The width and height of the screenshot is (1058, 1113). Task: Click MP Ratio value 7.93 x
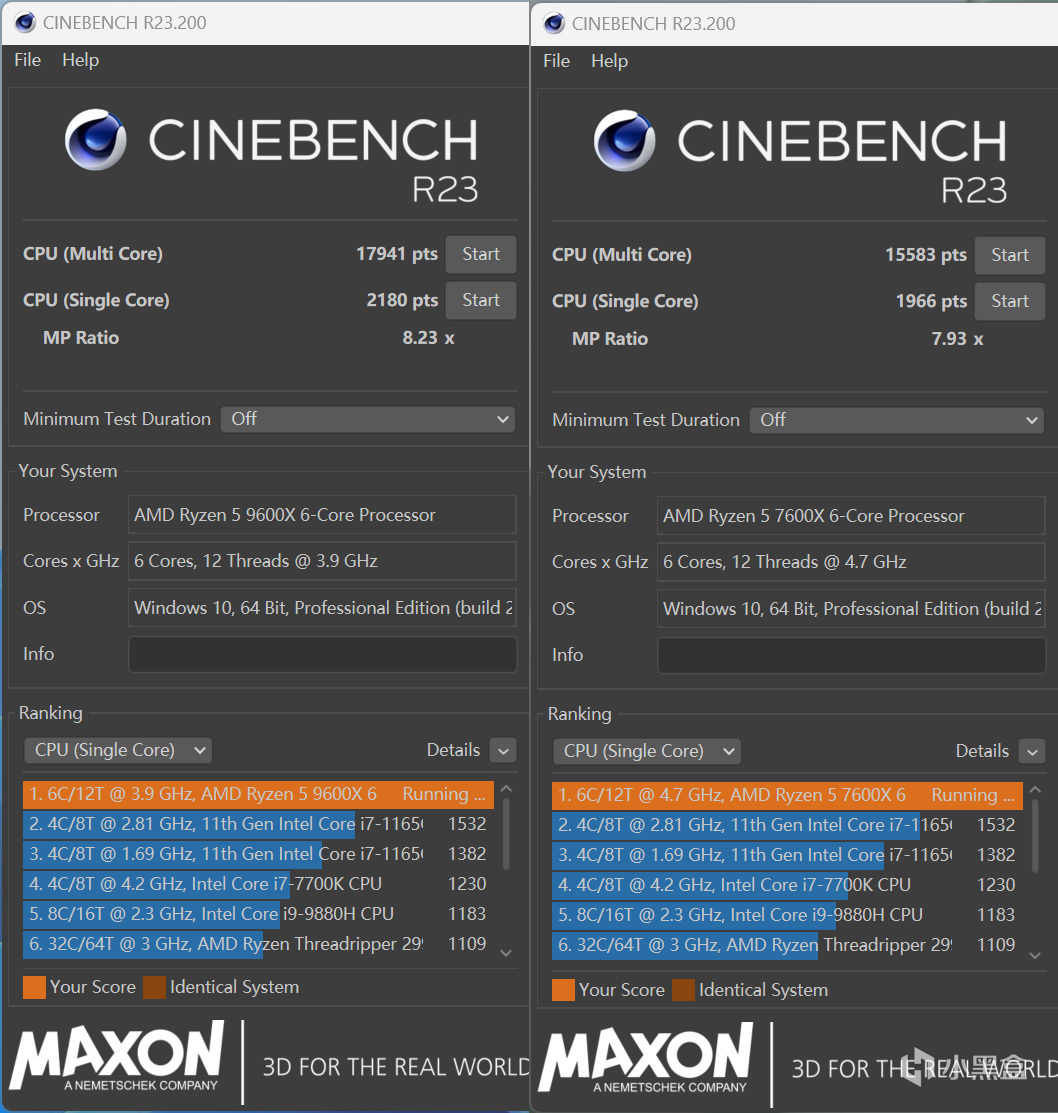tap(957, 339)
